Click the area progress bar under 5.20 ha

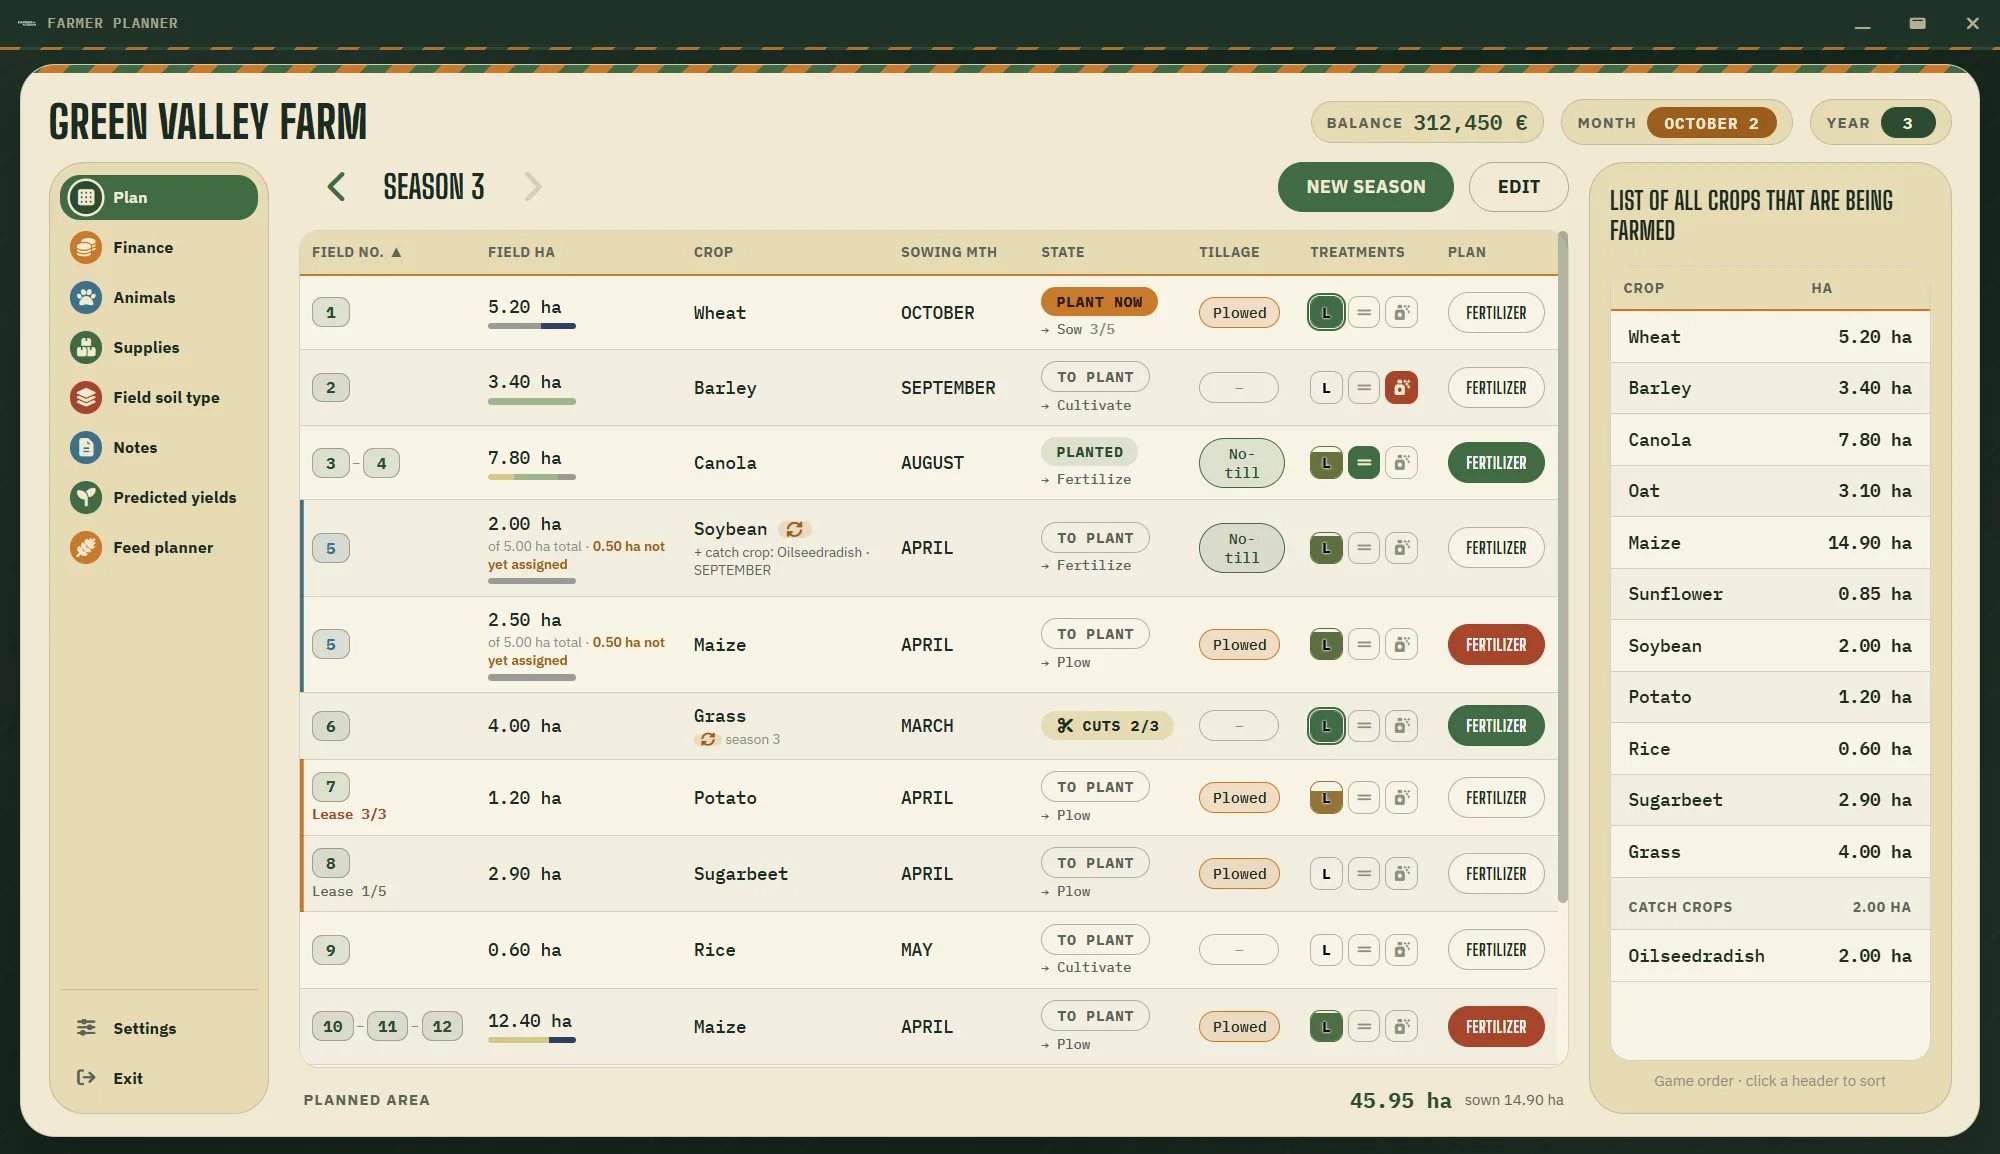(531, 326)
